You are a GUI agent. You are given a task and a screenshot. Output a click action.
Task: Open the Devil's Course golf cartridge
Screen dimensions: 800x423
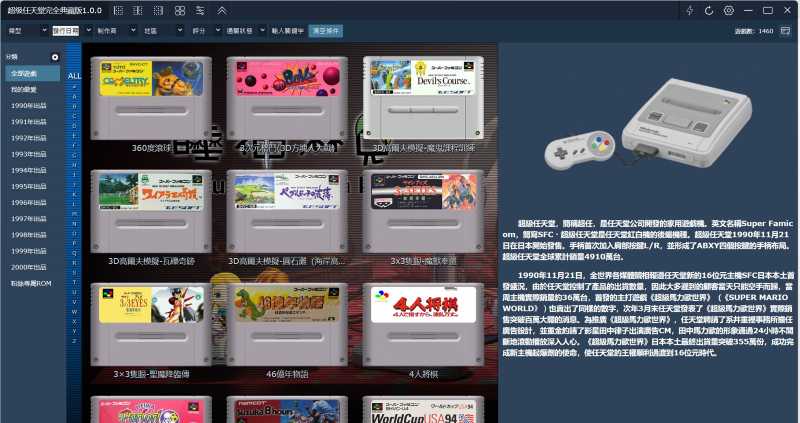coord(423,98)
